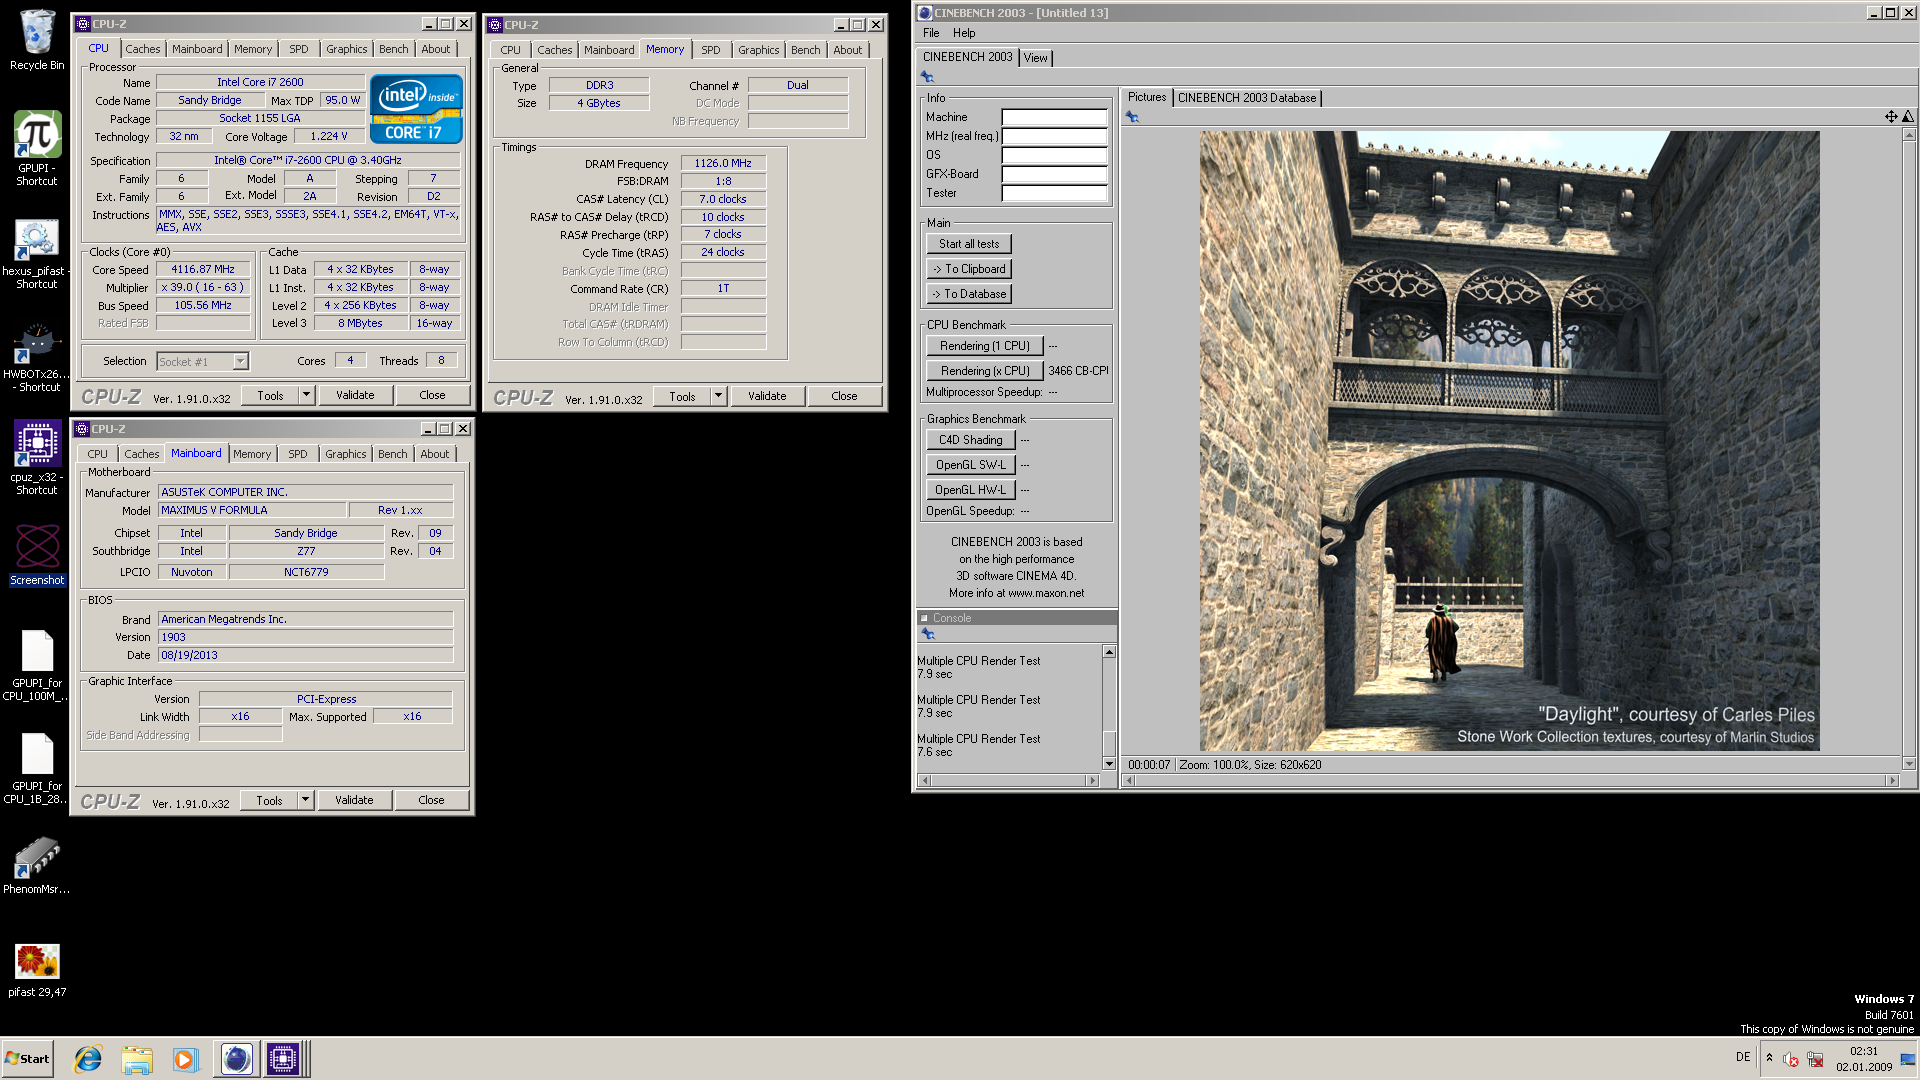
Task: Open Graphics tab in the top-left CPU-Z window
Action: (x=346, y=49)
